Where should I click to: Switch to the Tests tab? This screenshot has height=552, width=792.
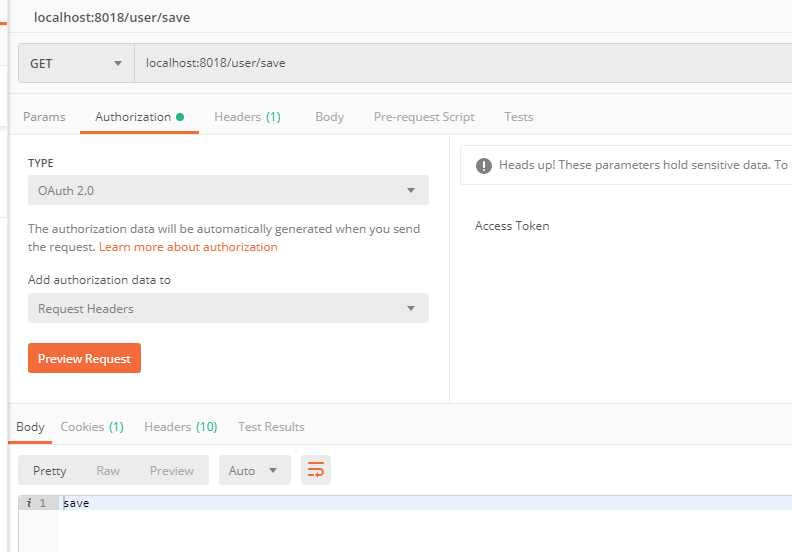pyautogui.click(x=519, y=117)
